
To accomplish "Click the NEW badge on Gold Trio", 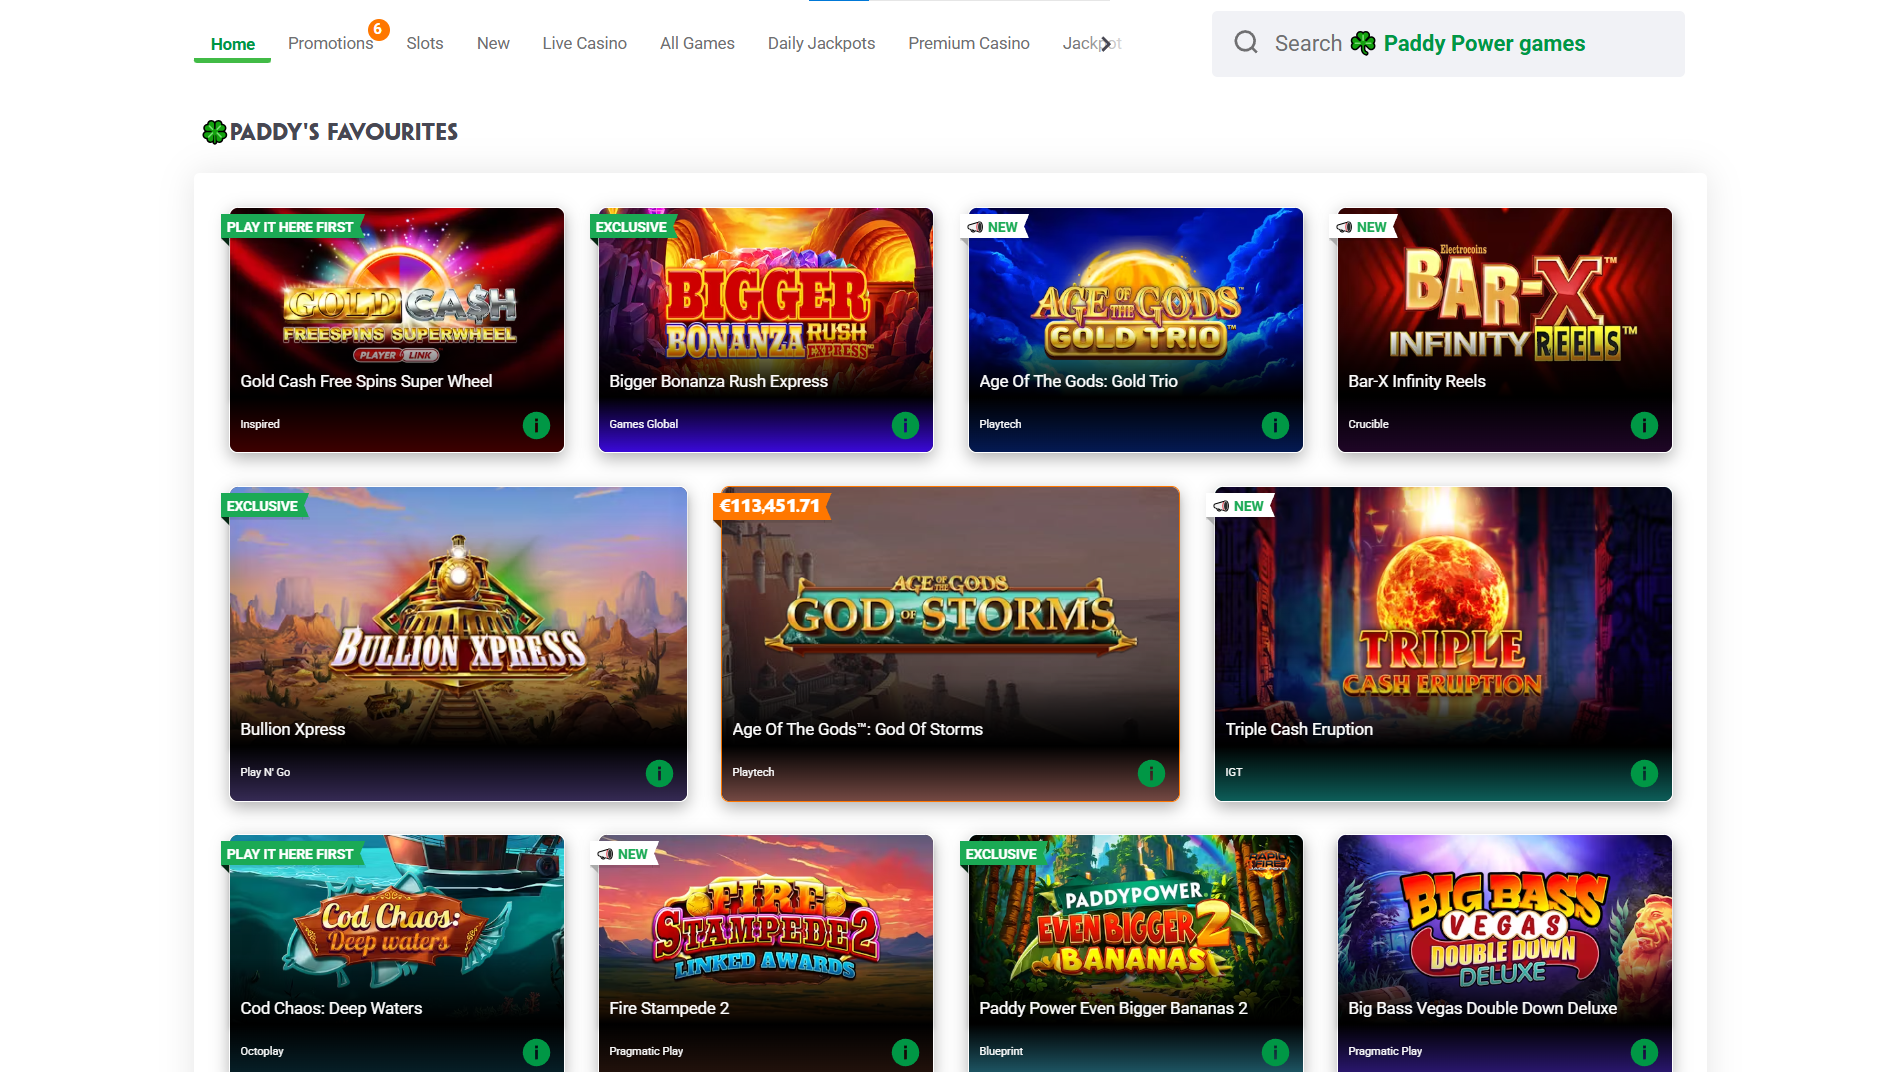I will tap(993, 227).
